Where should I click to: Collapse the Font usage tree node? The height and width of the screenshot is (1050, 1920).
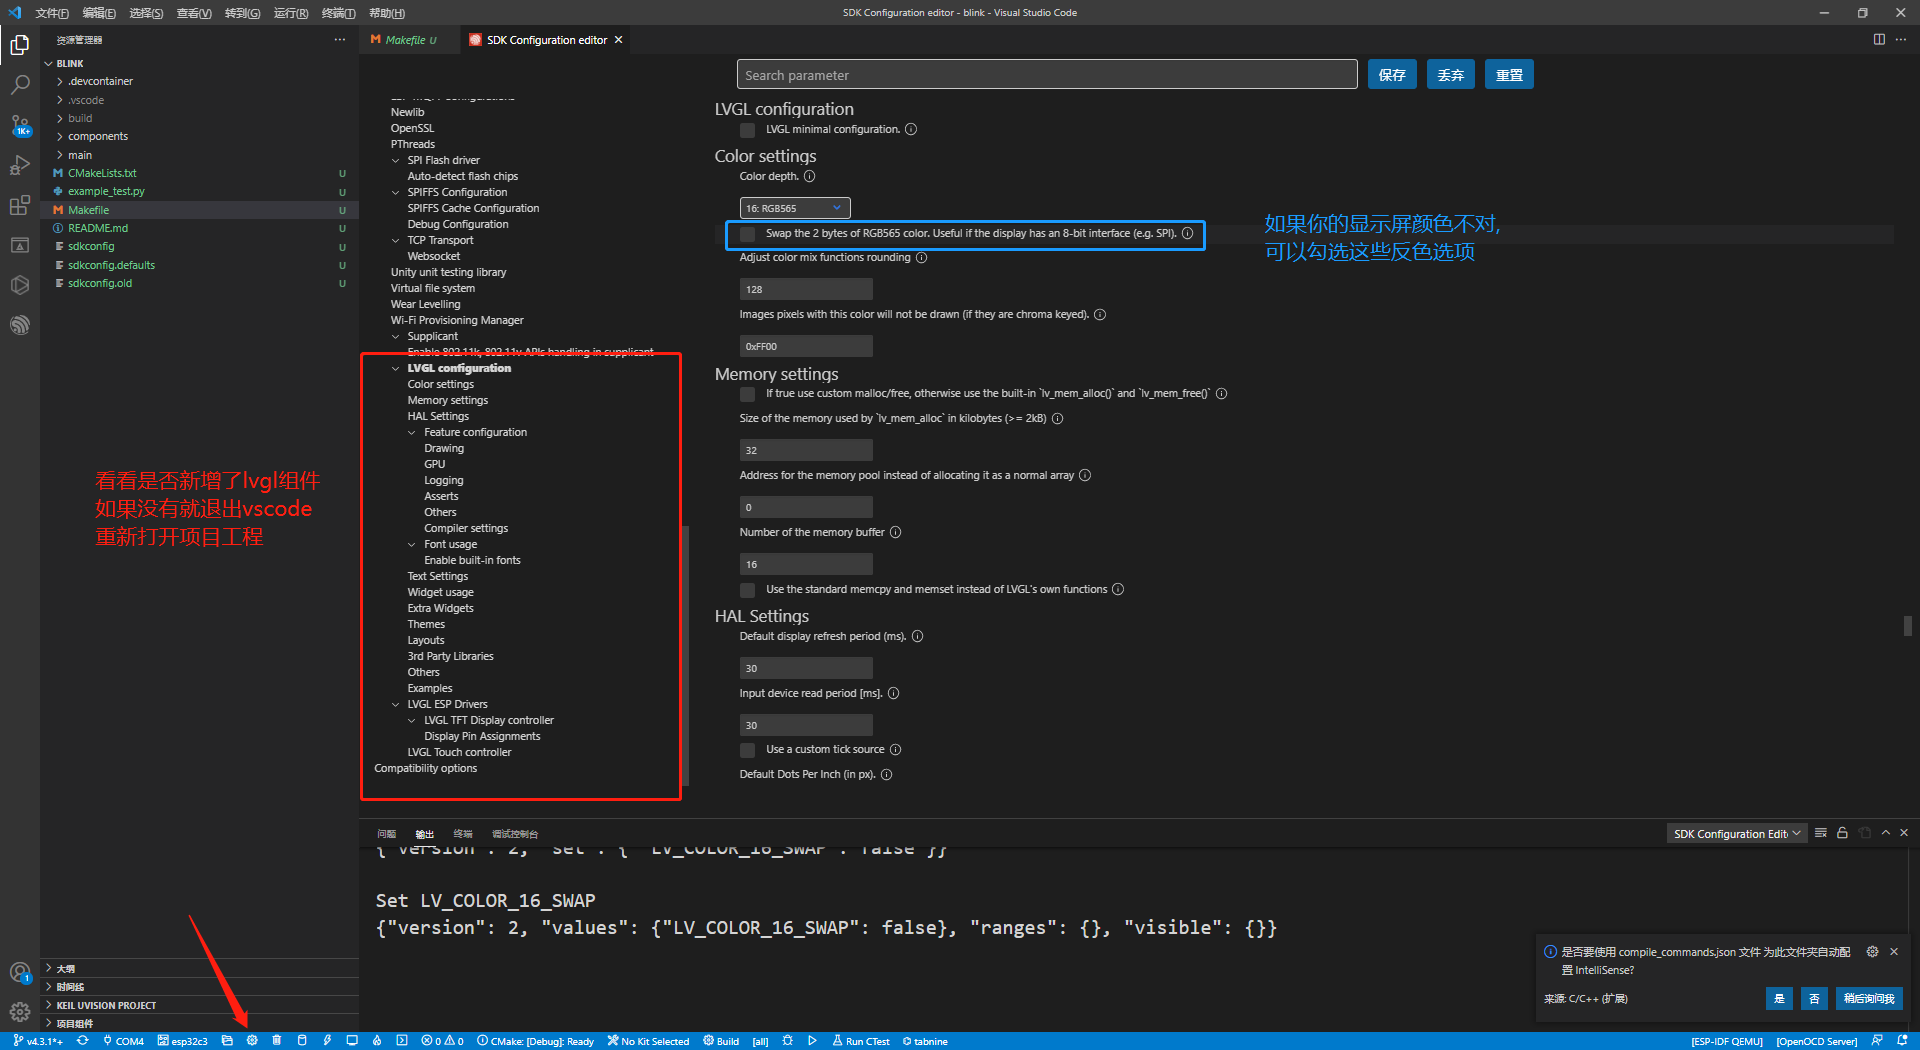coord(412,544)
